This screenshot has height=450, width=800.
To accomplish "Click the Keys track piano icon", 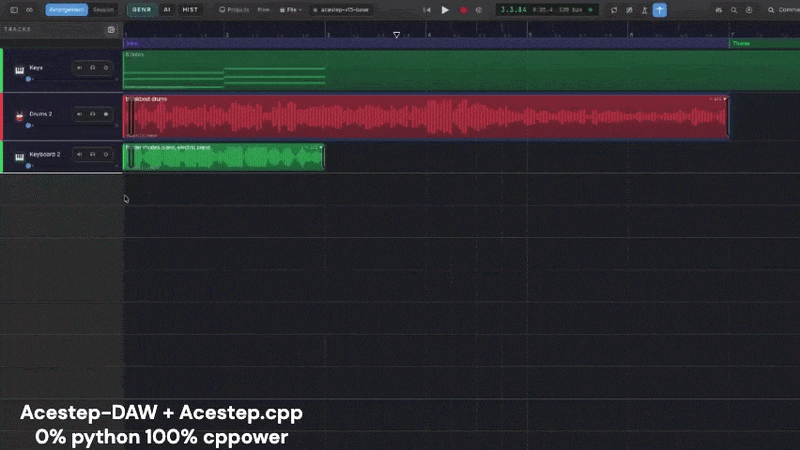I will coord(19,70).
